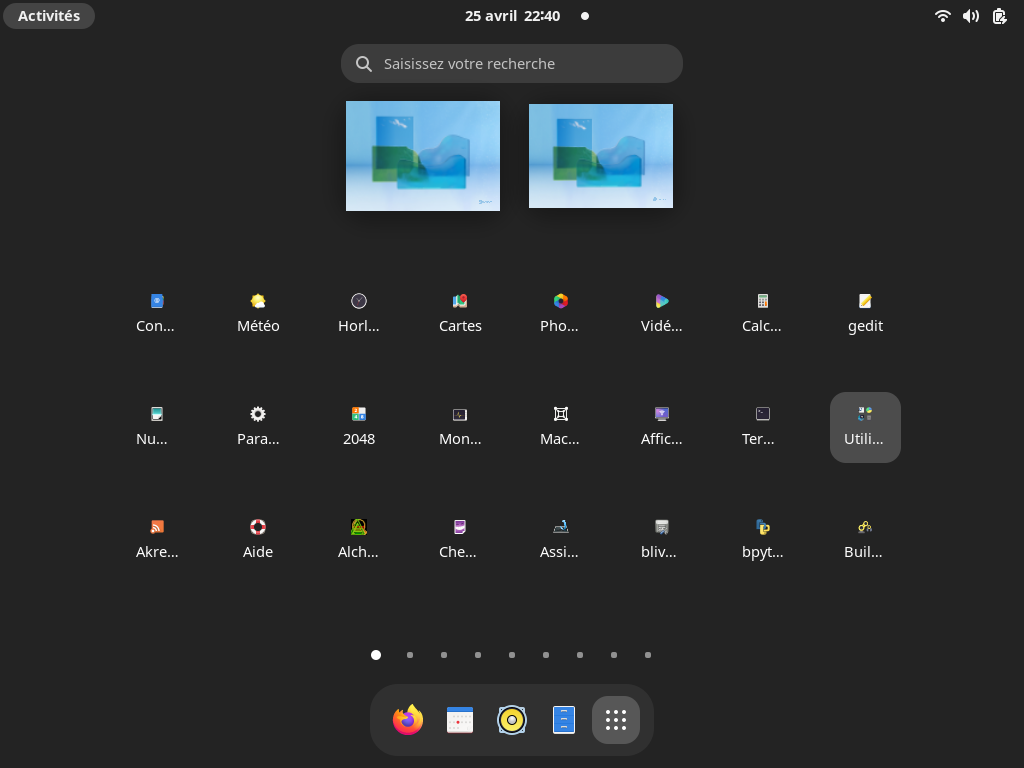The width and height of the screenshot is (1024, 768).
Task: Open the Calculatrice app icon
Action: tap(762, 301)
